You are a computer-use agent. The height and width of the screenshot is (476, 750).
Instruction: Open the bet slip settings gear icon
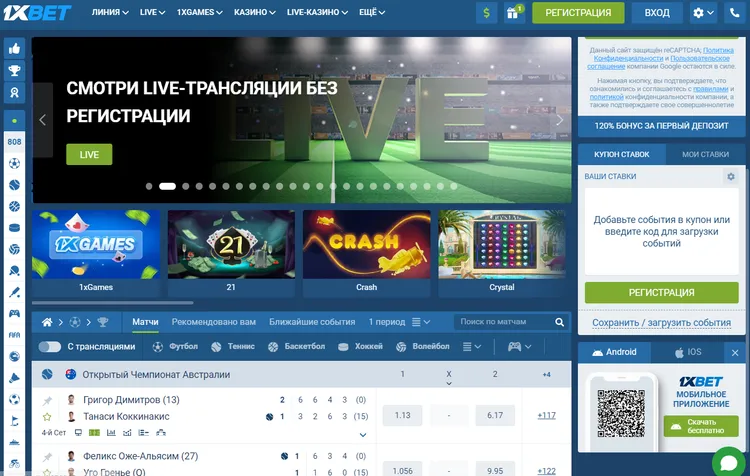730,177
